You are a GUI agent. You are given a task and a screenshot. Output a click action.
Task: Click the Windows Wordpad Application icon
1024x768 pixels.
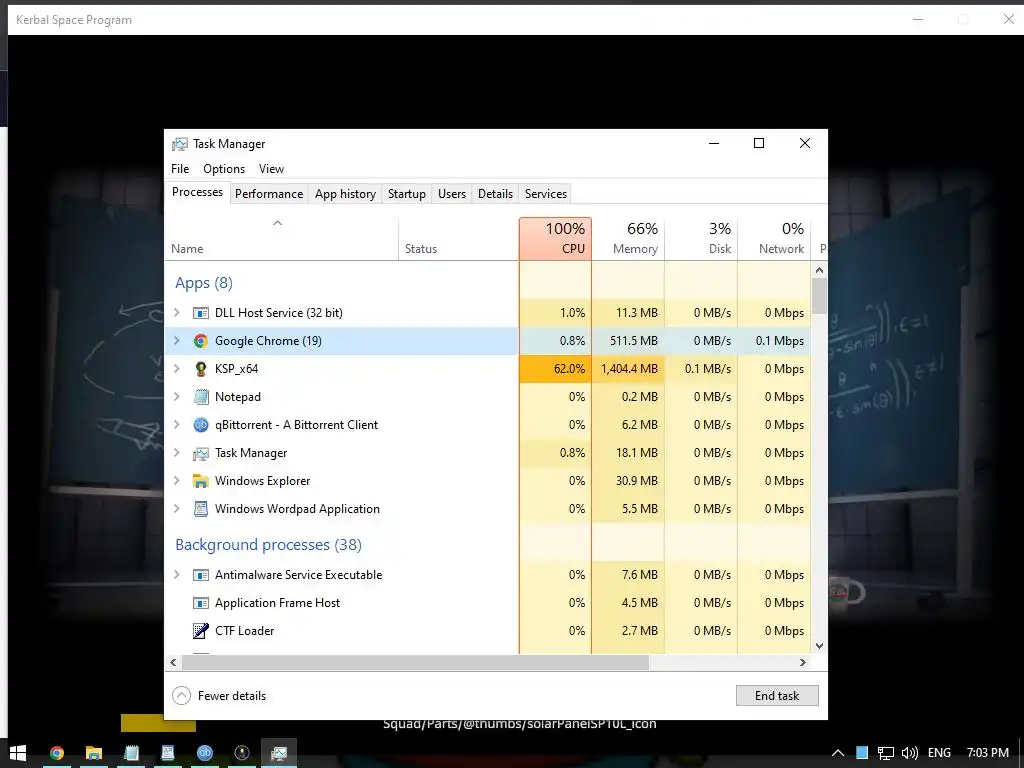pos(200,509)
